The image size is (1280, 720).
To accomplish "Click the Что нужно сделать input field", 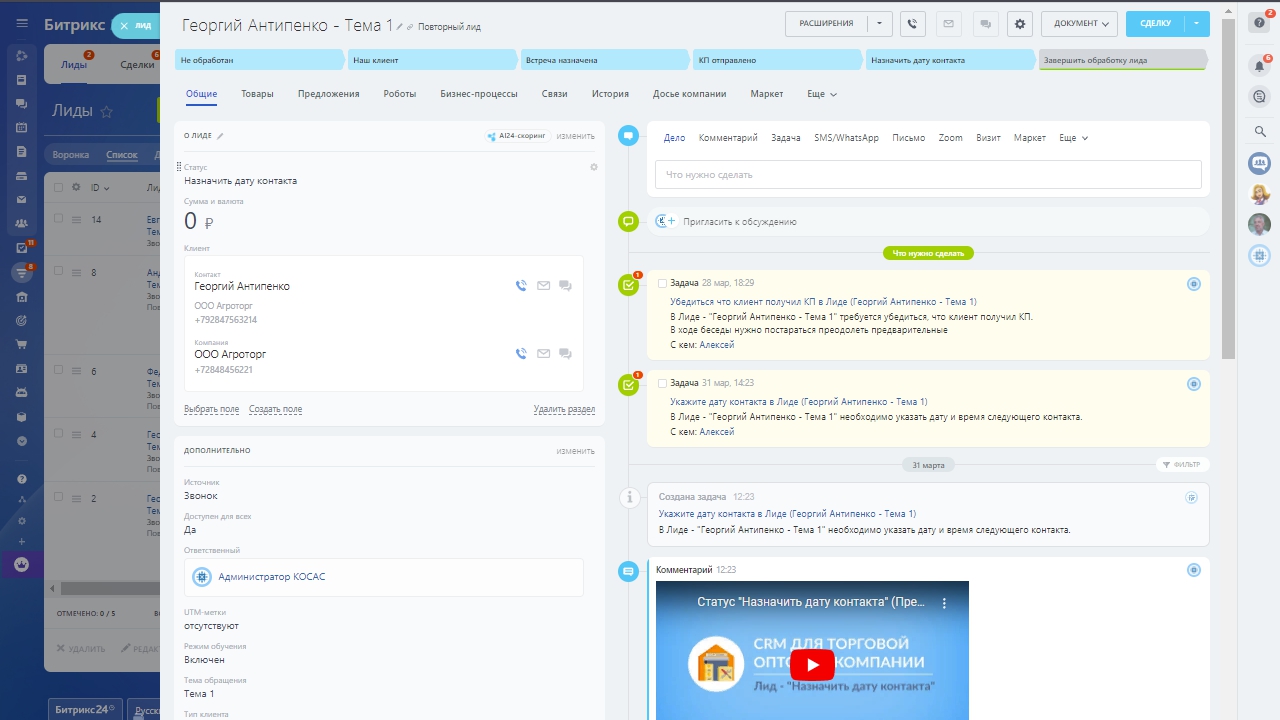I will [927, 175].
